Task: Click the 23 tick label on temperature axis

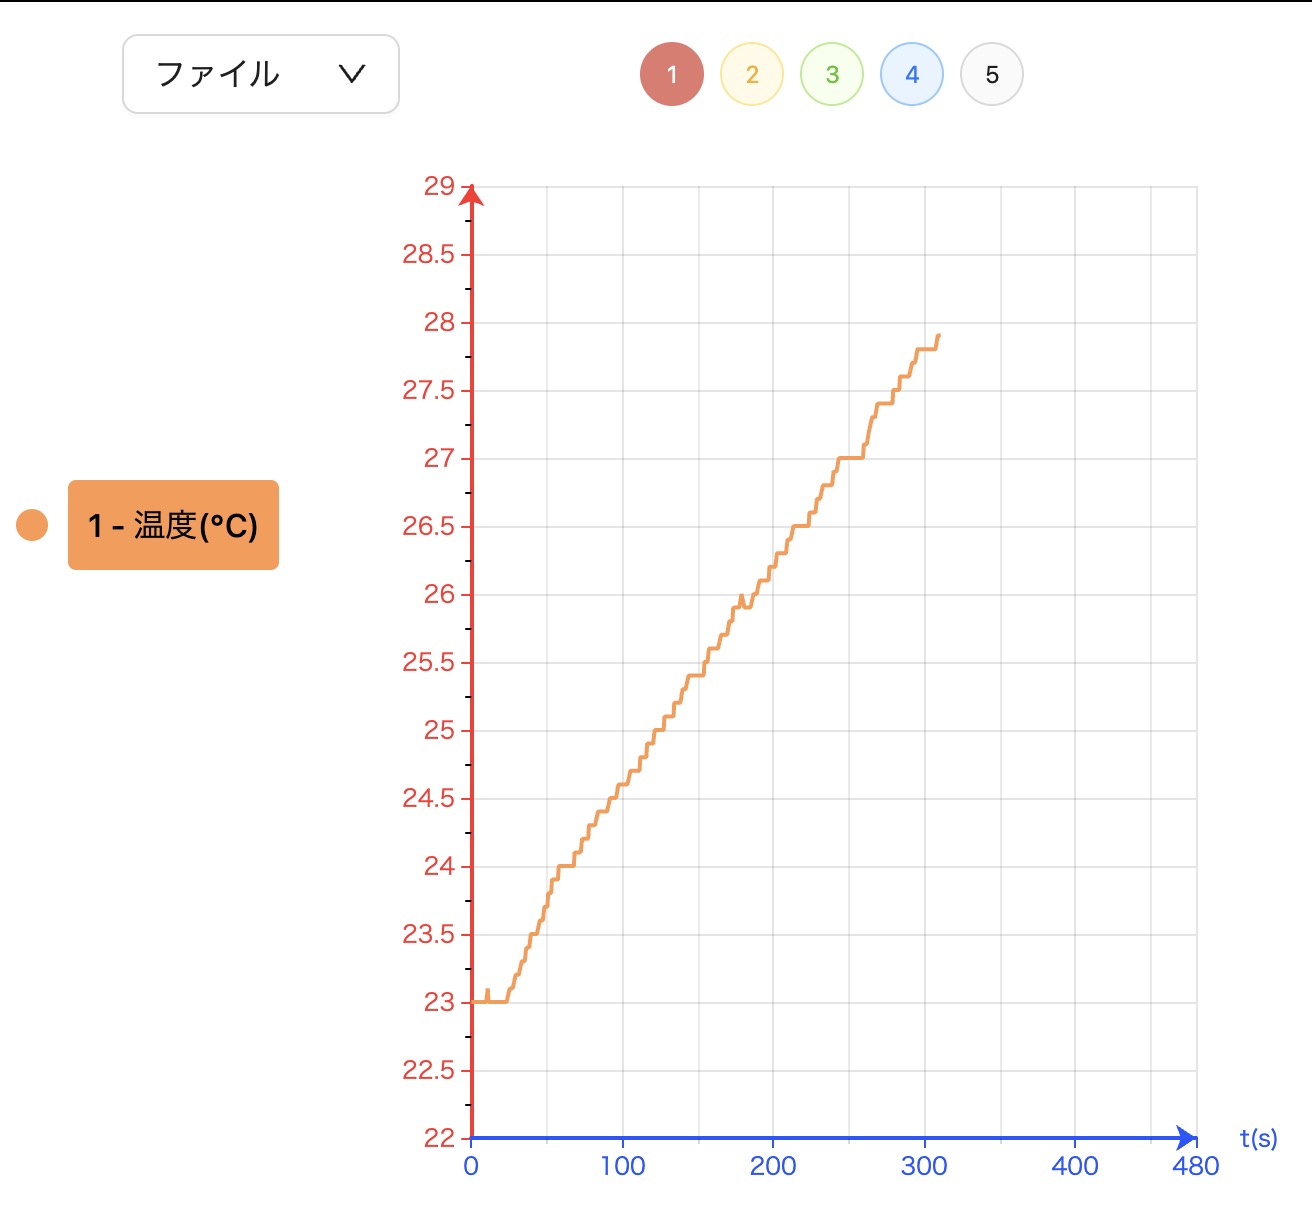Action: pos(439,1002)
